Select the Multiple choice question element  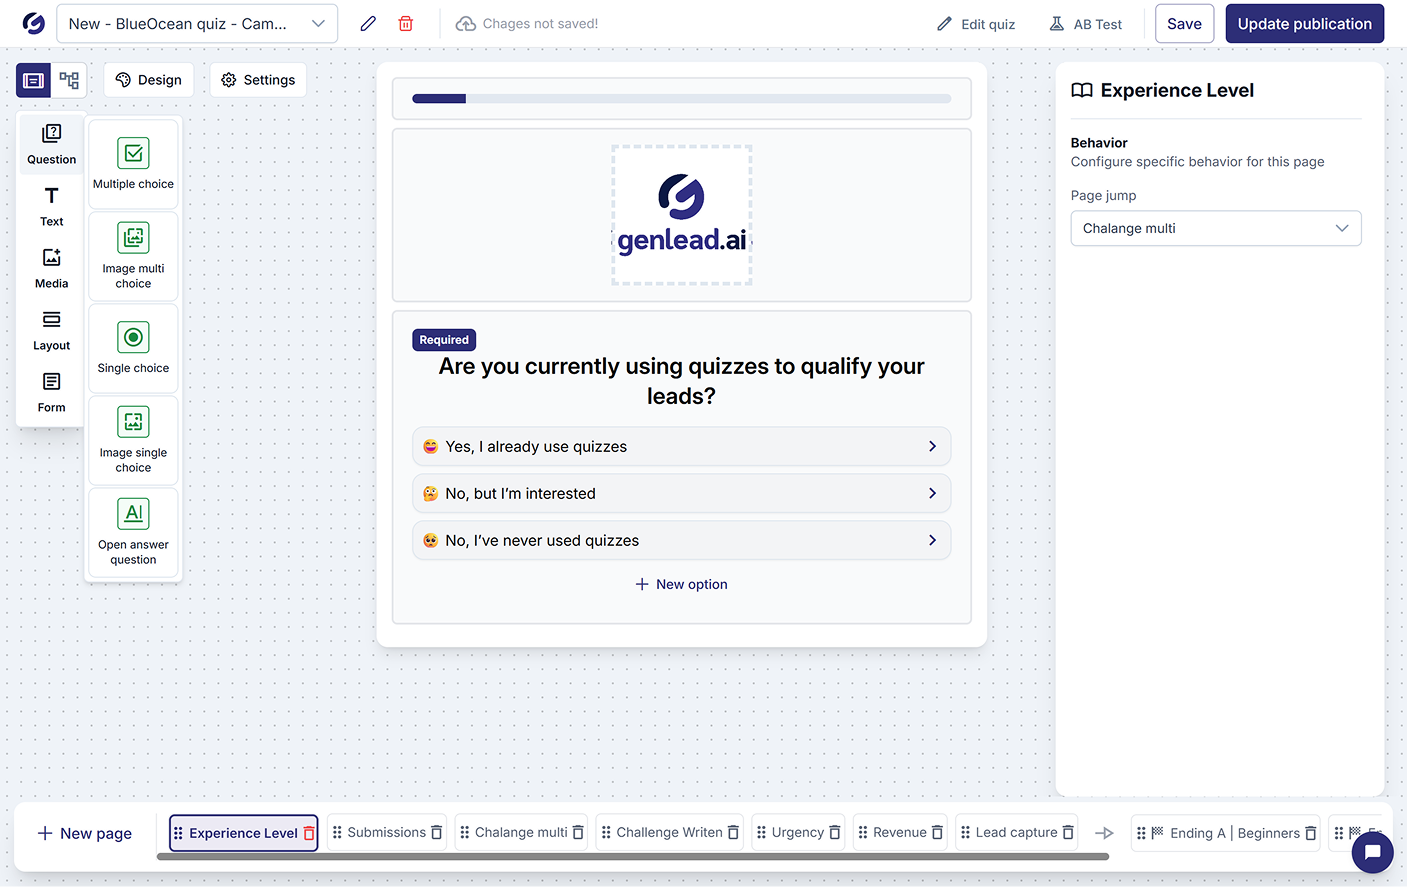[133, 164]
